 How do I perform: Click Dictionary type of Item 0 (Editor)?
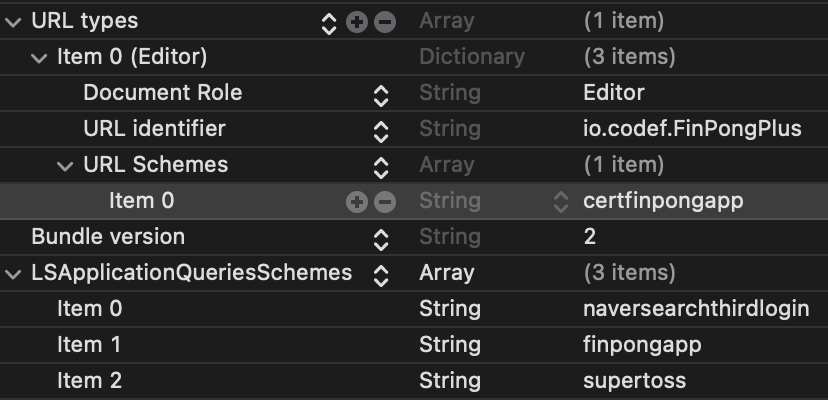pyautogui.click(x=472, y=57)
